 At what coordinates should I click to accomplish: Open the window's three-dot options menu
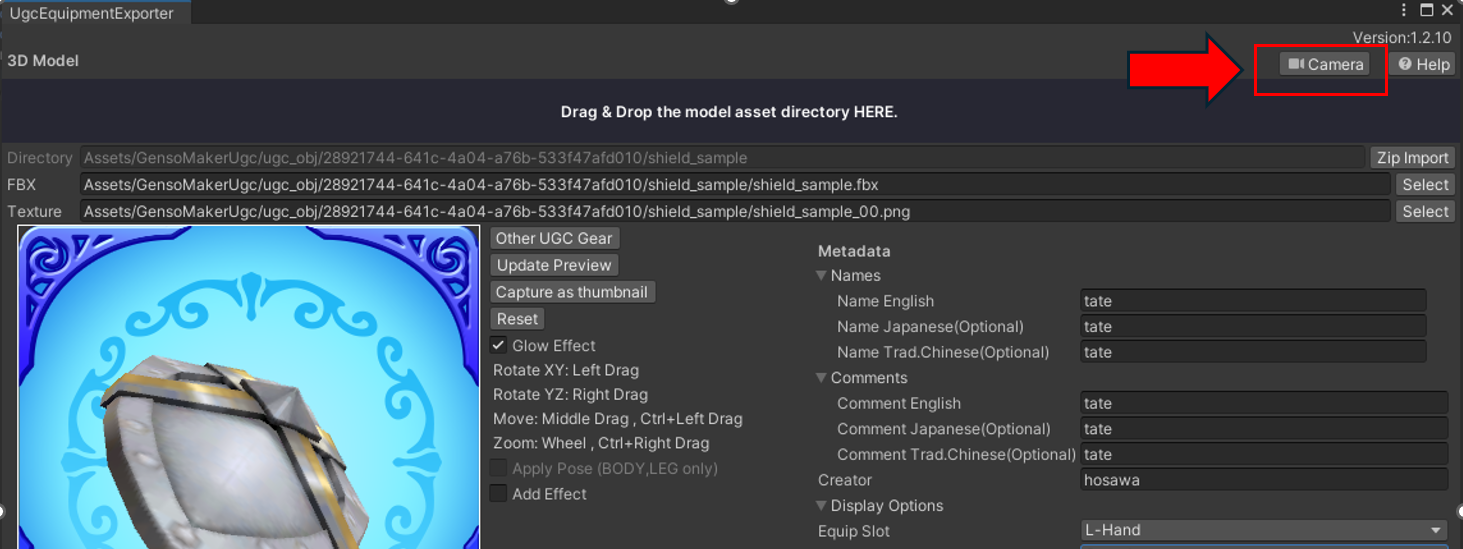tap(1405, 11)
